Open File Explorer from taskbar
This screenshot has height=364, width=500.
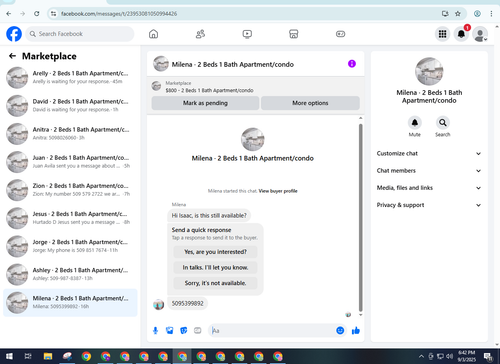[x=48, y=356]
